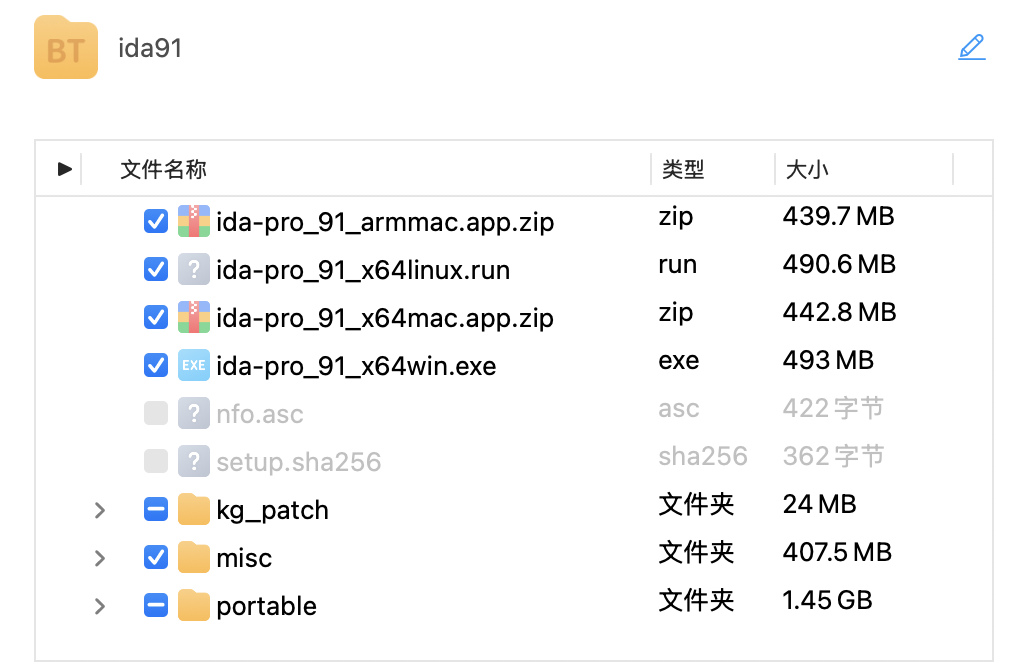Image resolution: width=1016 pixels, height=664 pixels.
Task: Sort by the 大小 column header
Action: pos(807,170)
